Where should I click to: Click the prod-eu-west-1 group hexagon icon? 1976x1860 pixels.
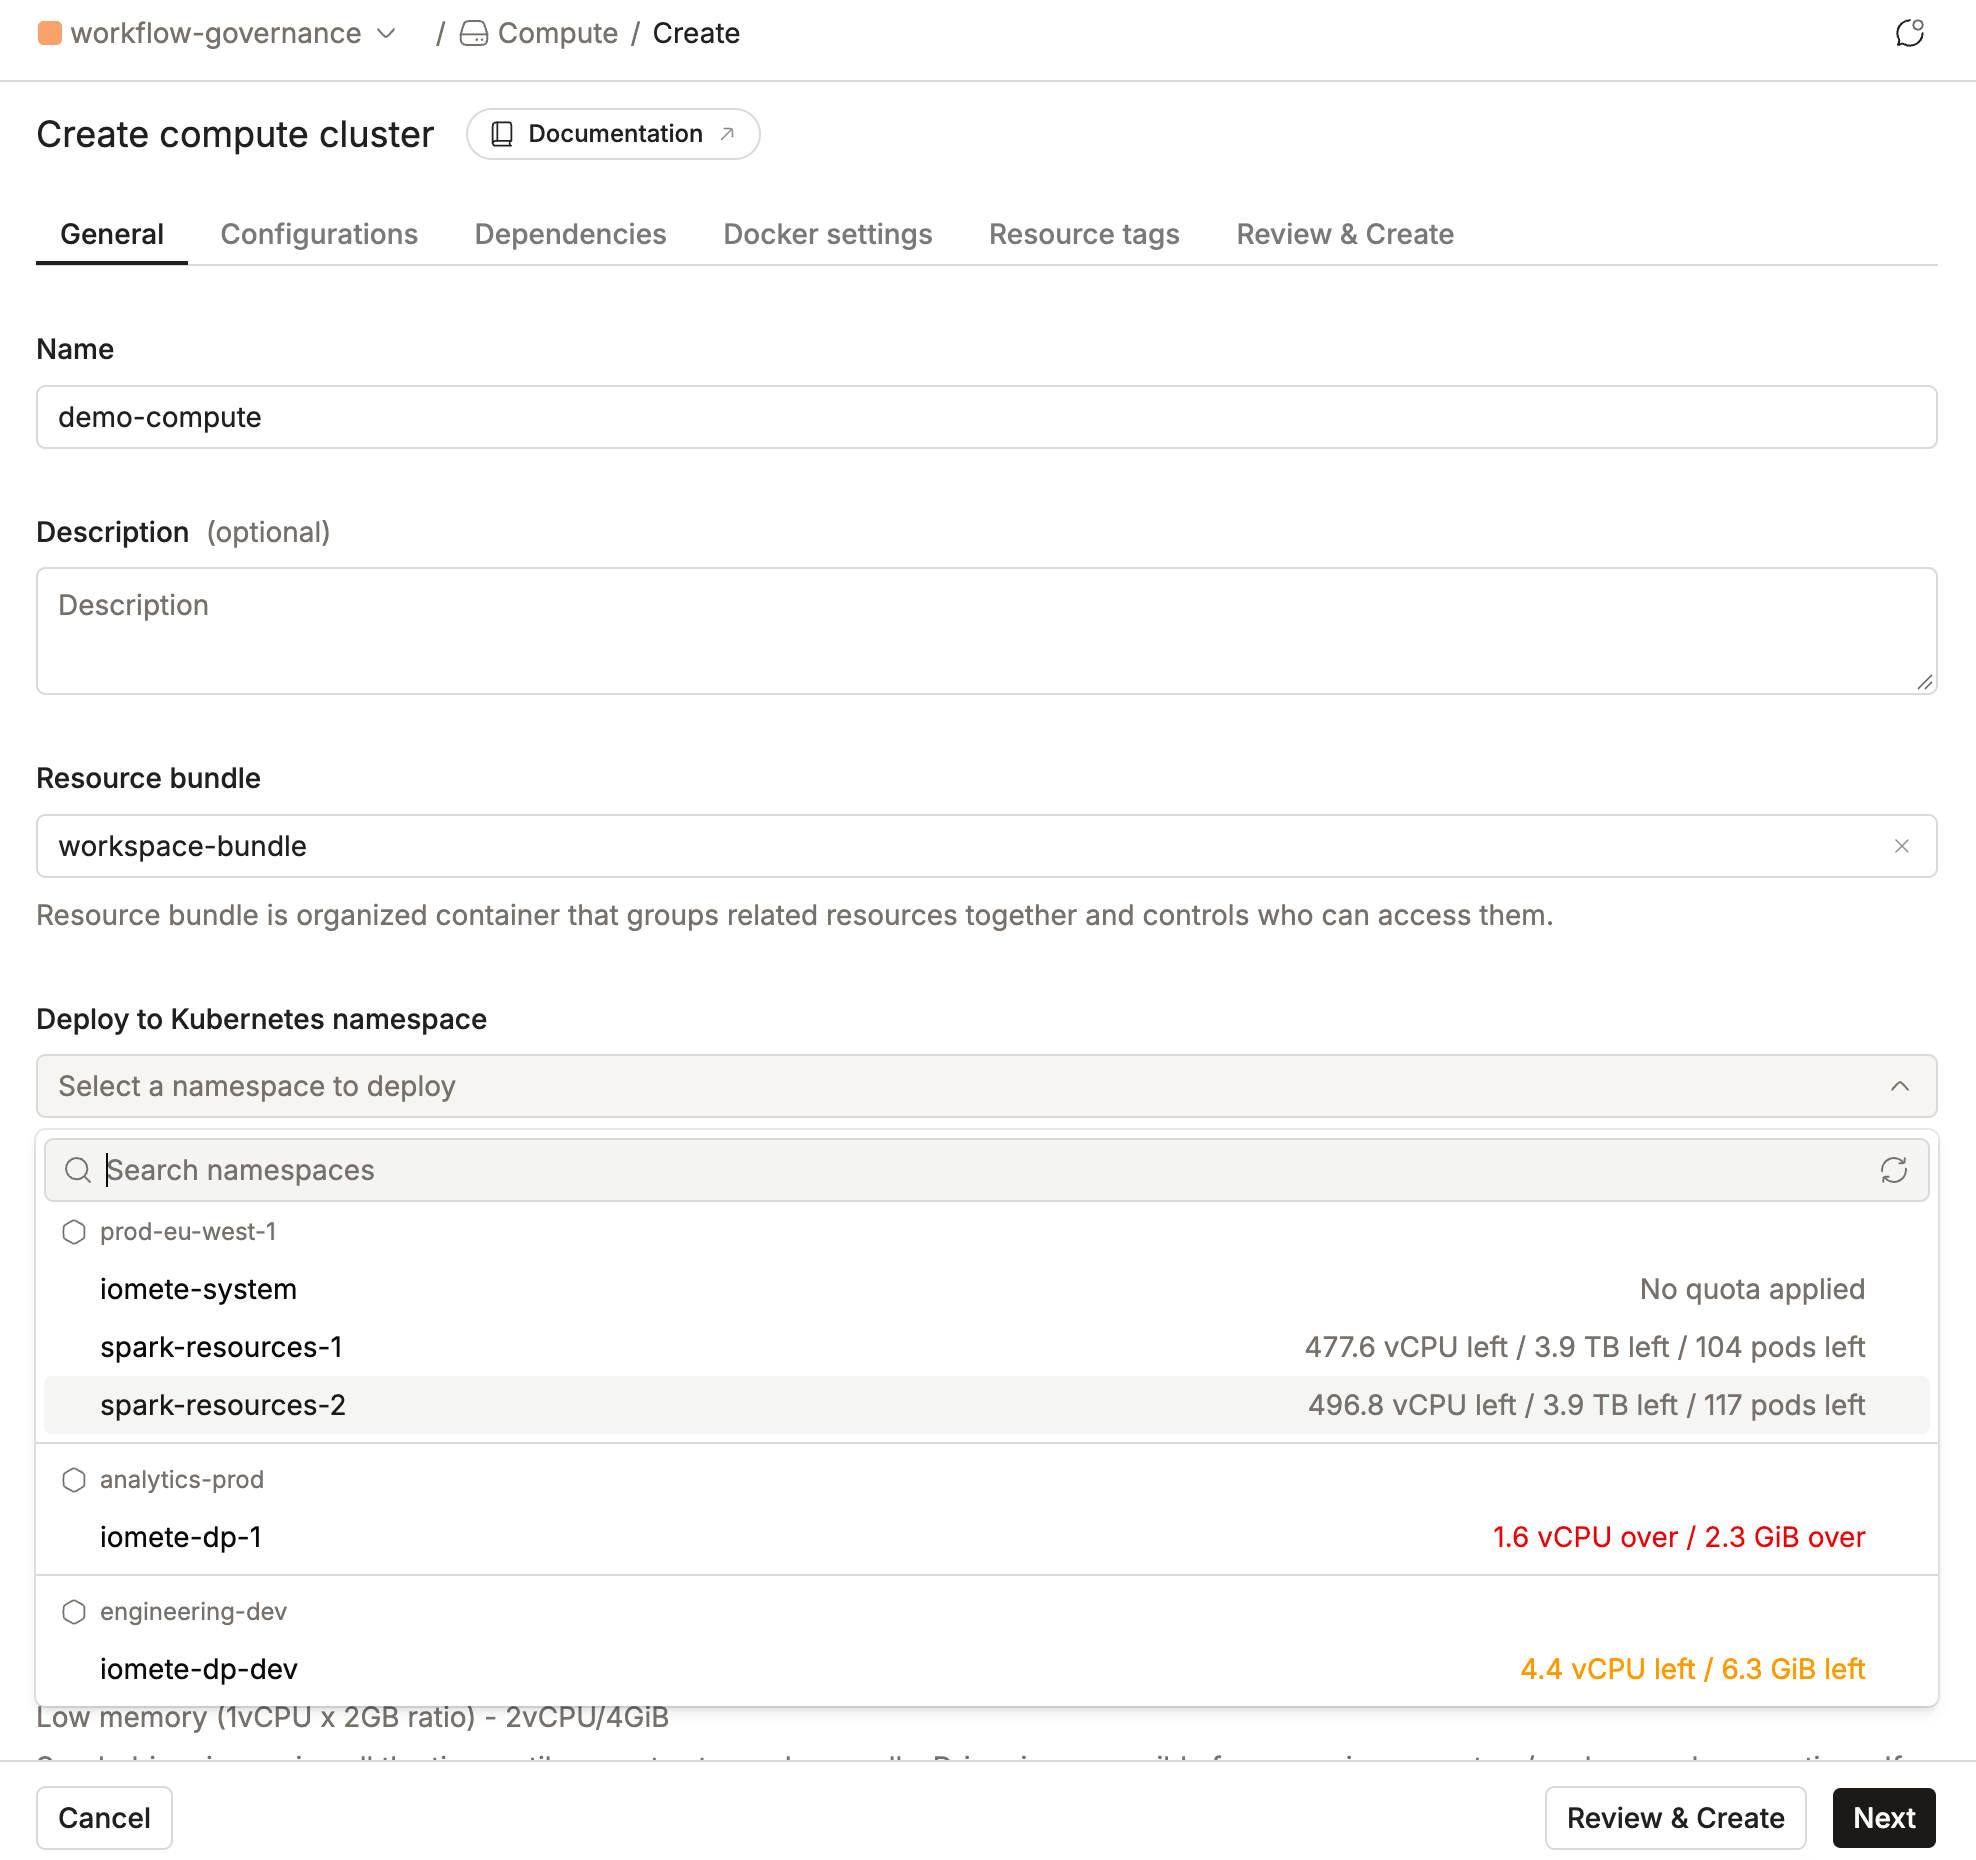point(74,1232)
